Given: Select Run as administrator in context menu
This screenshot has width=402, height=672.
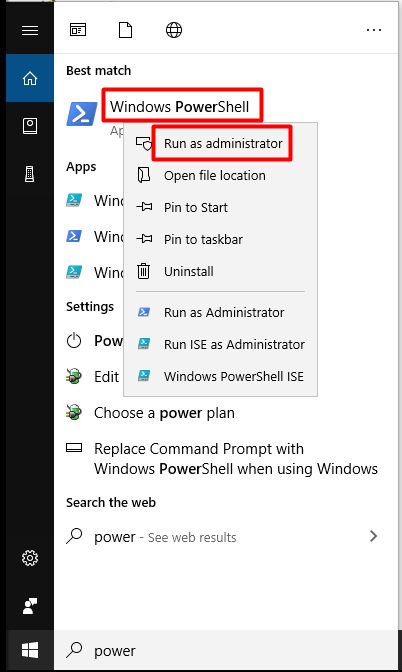Looking at the screenshot, I should pos(223,143).
